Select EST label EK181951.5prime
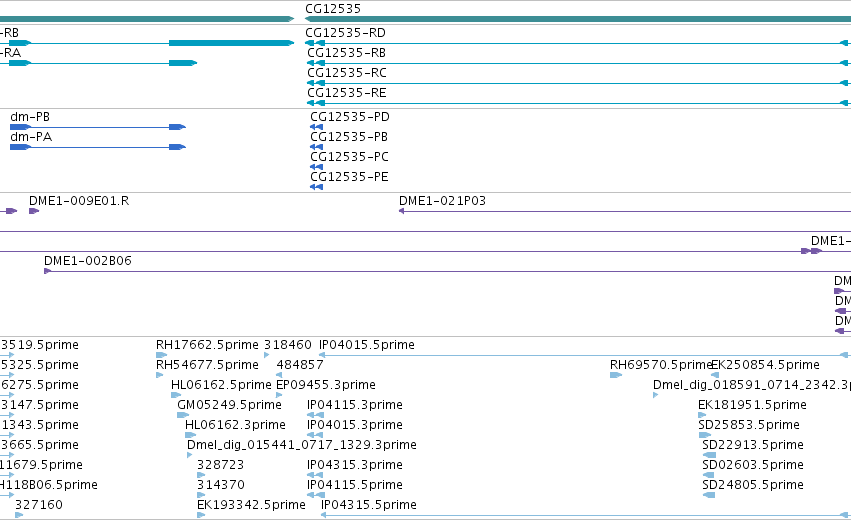Screen dimensions: 851x520 pos(752,405)
